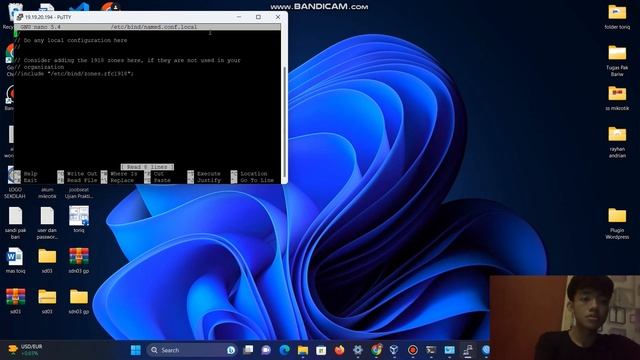The width and height of the screenshot is (640, 360).
Task: Launch the purple Chat app in taskbar
Action: click(266, 350)
